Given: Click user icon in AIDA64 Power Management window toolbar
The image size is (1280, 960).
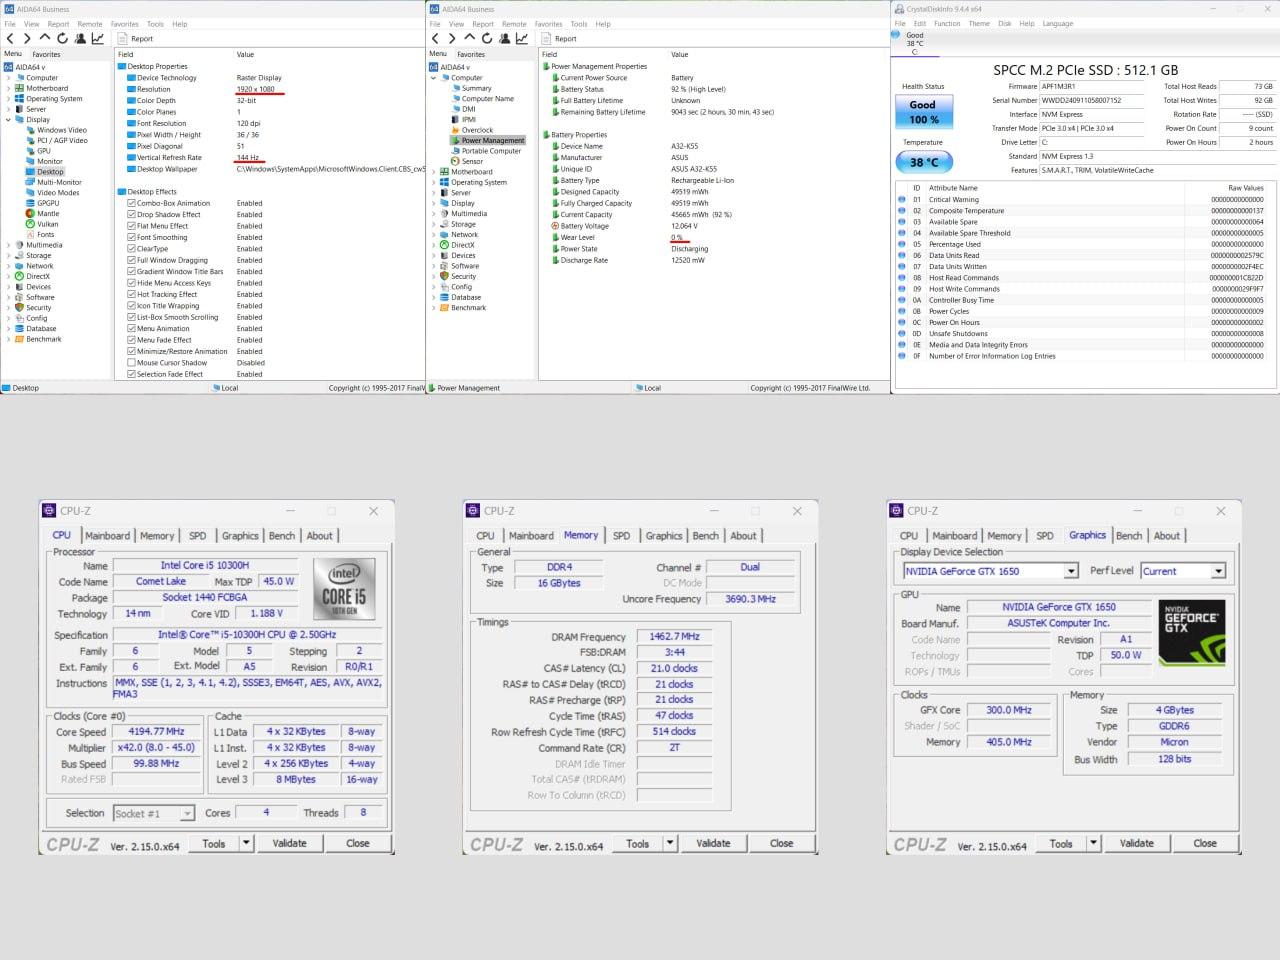Looking at the screenshot, I should pos(503,38).
